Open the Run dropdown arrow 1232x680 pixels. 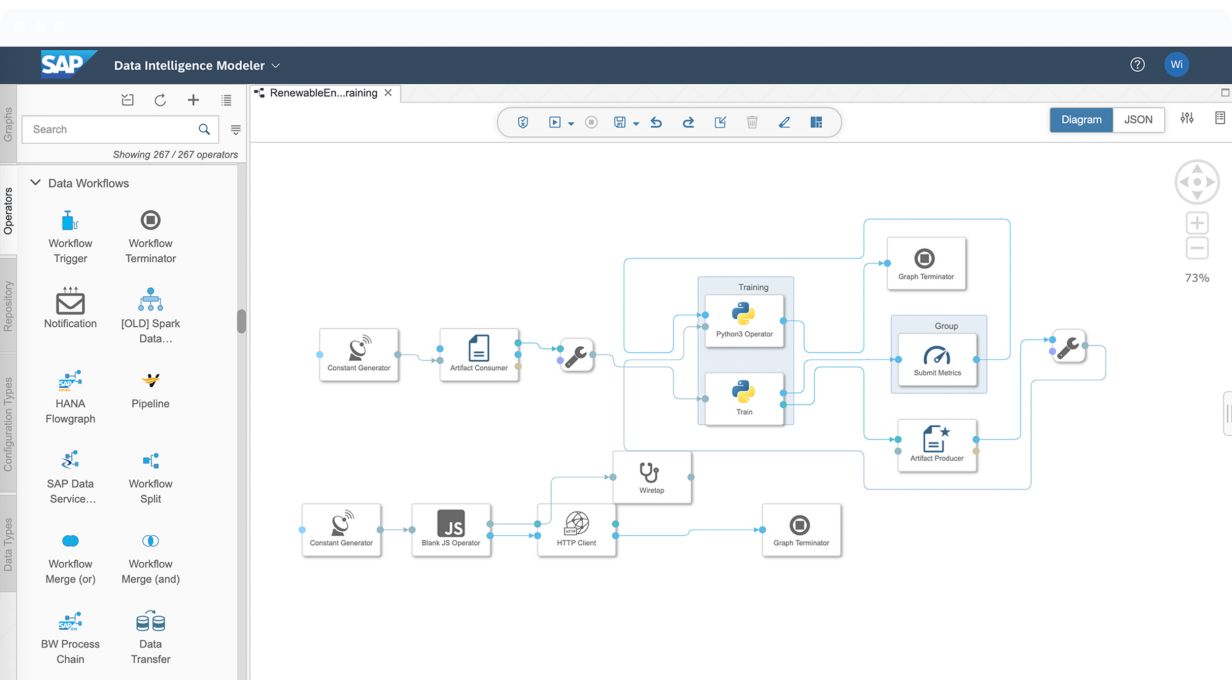pos(571,123)
